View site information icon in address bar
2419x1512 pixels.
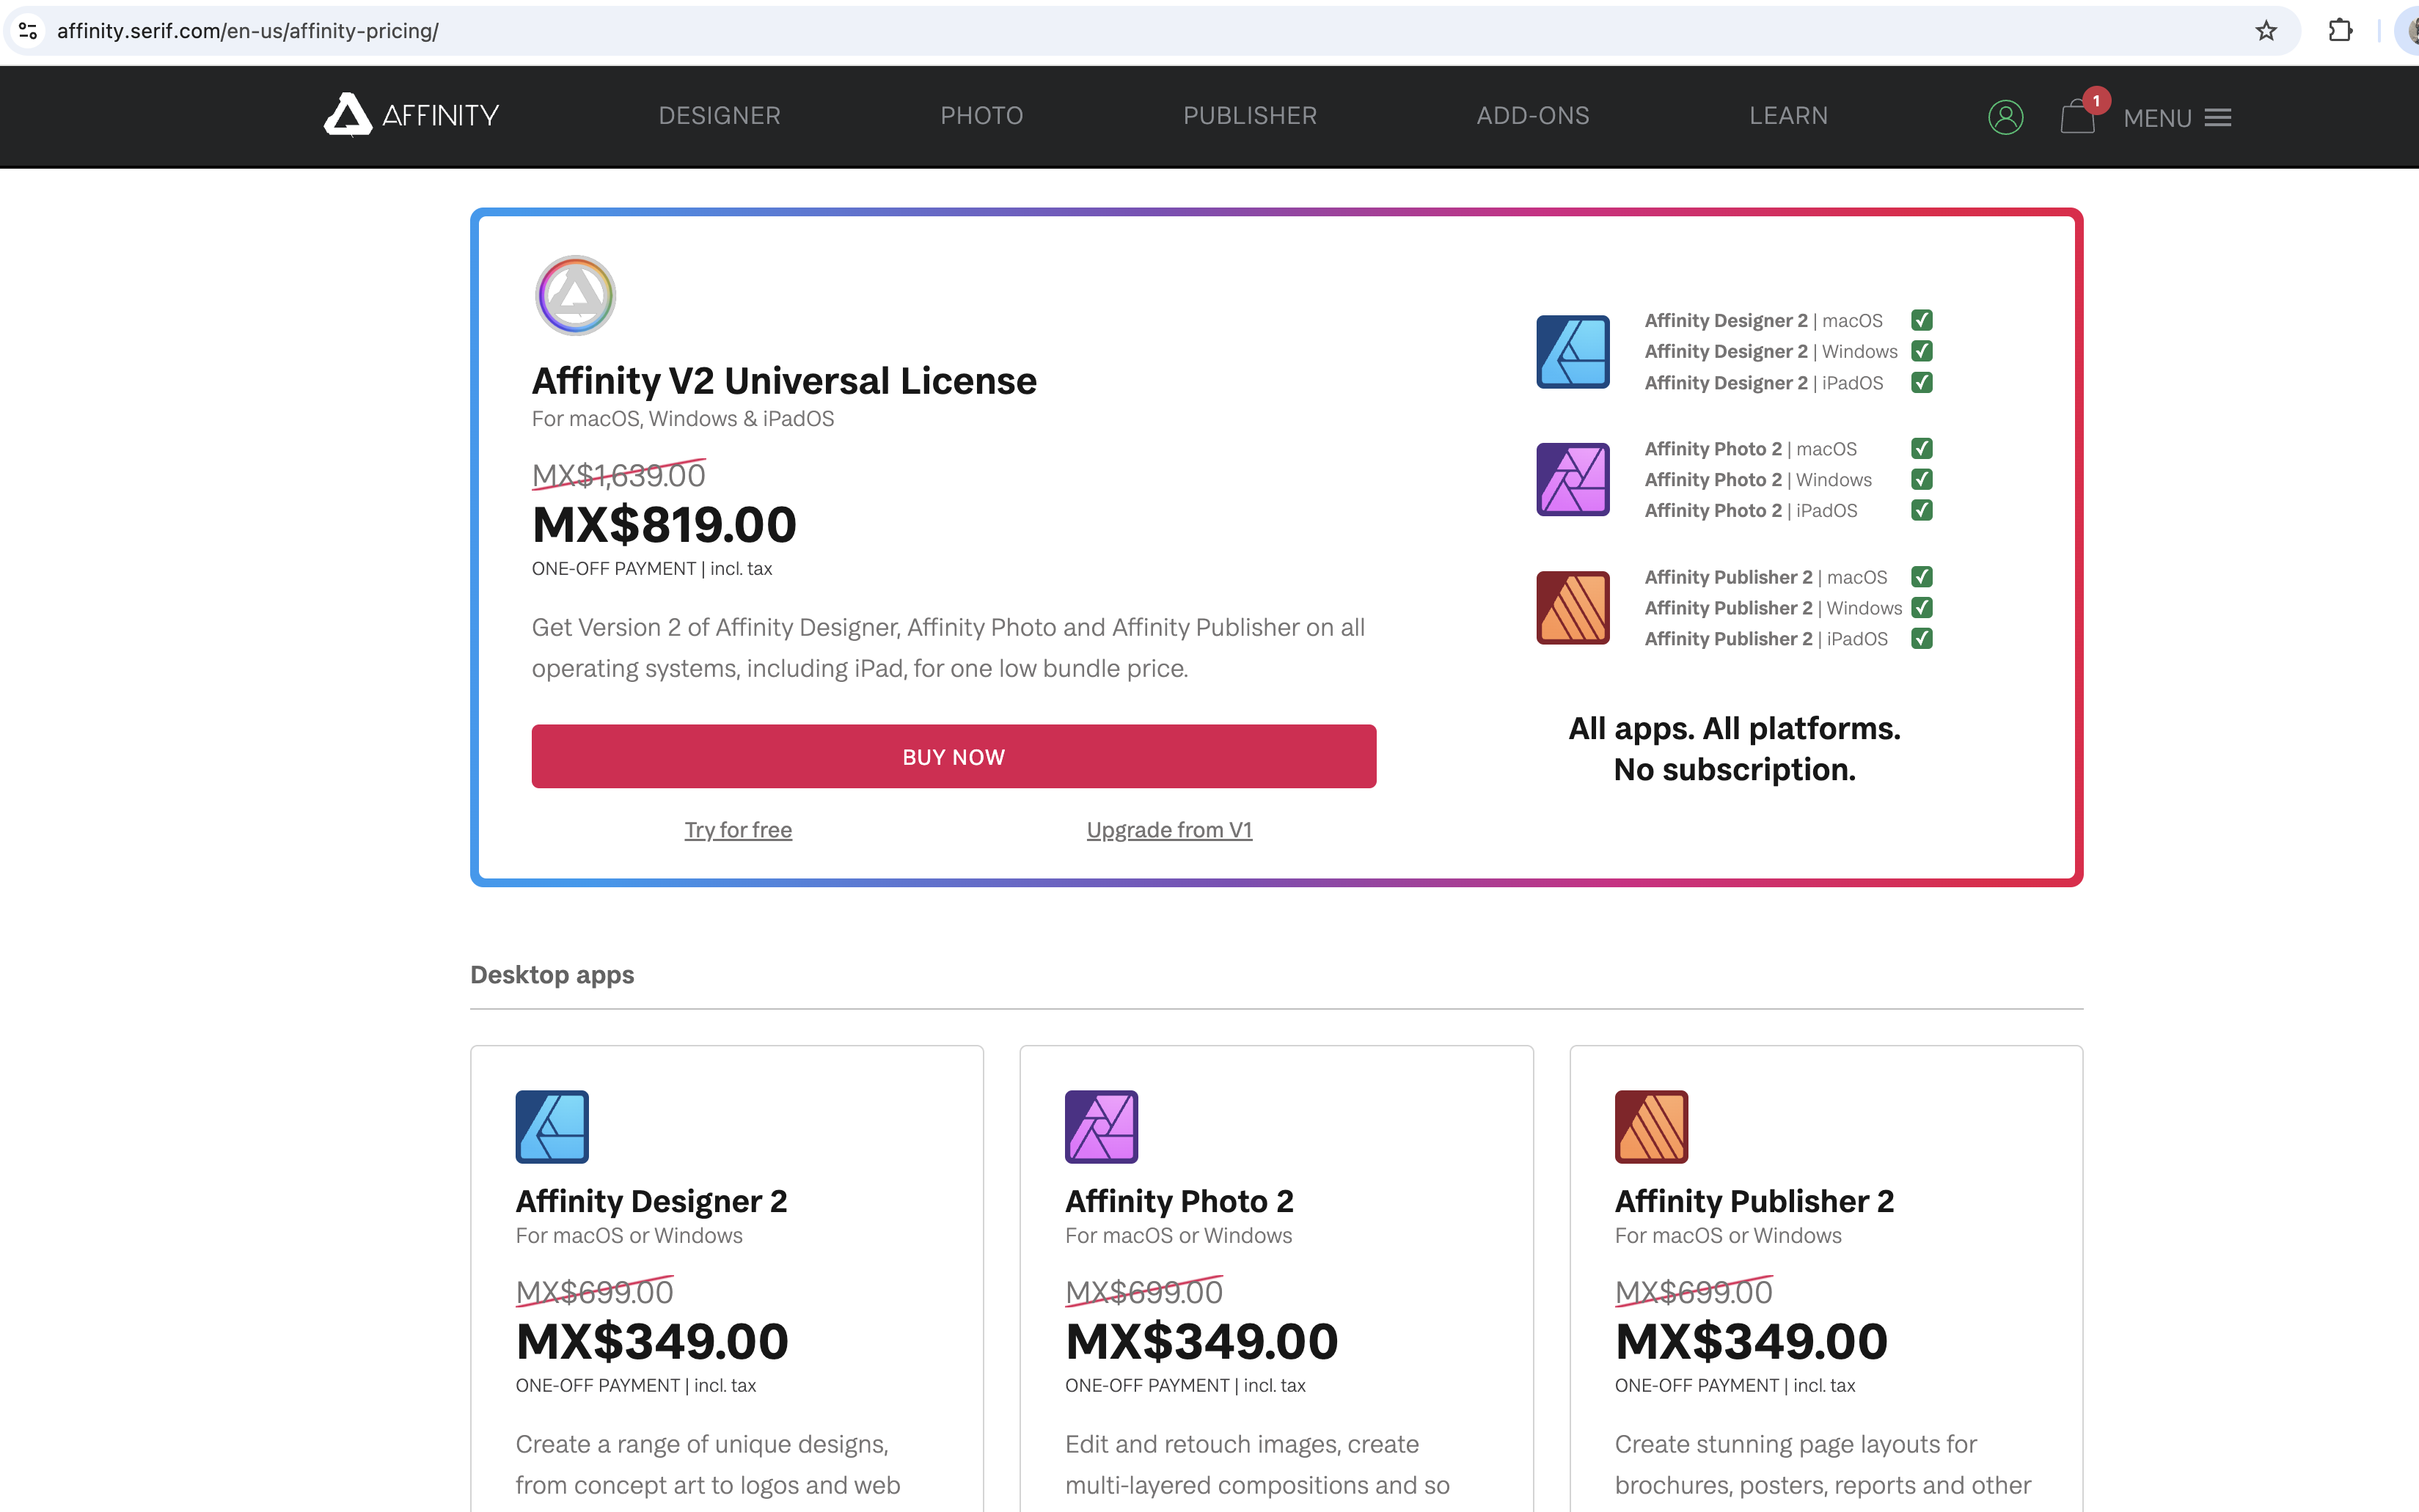[28, 31]
